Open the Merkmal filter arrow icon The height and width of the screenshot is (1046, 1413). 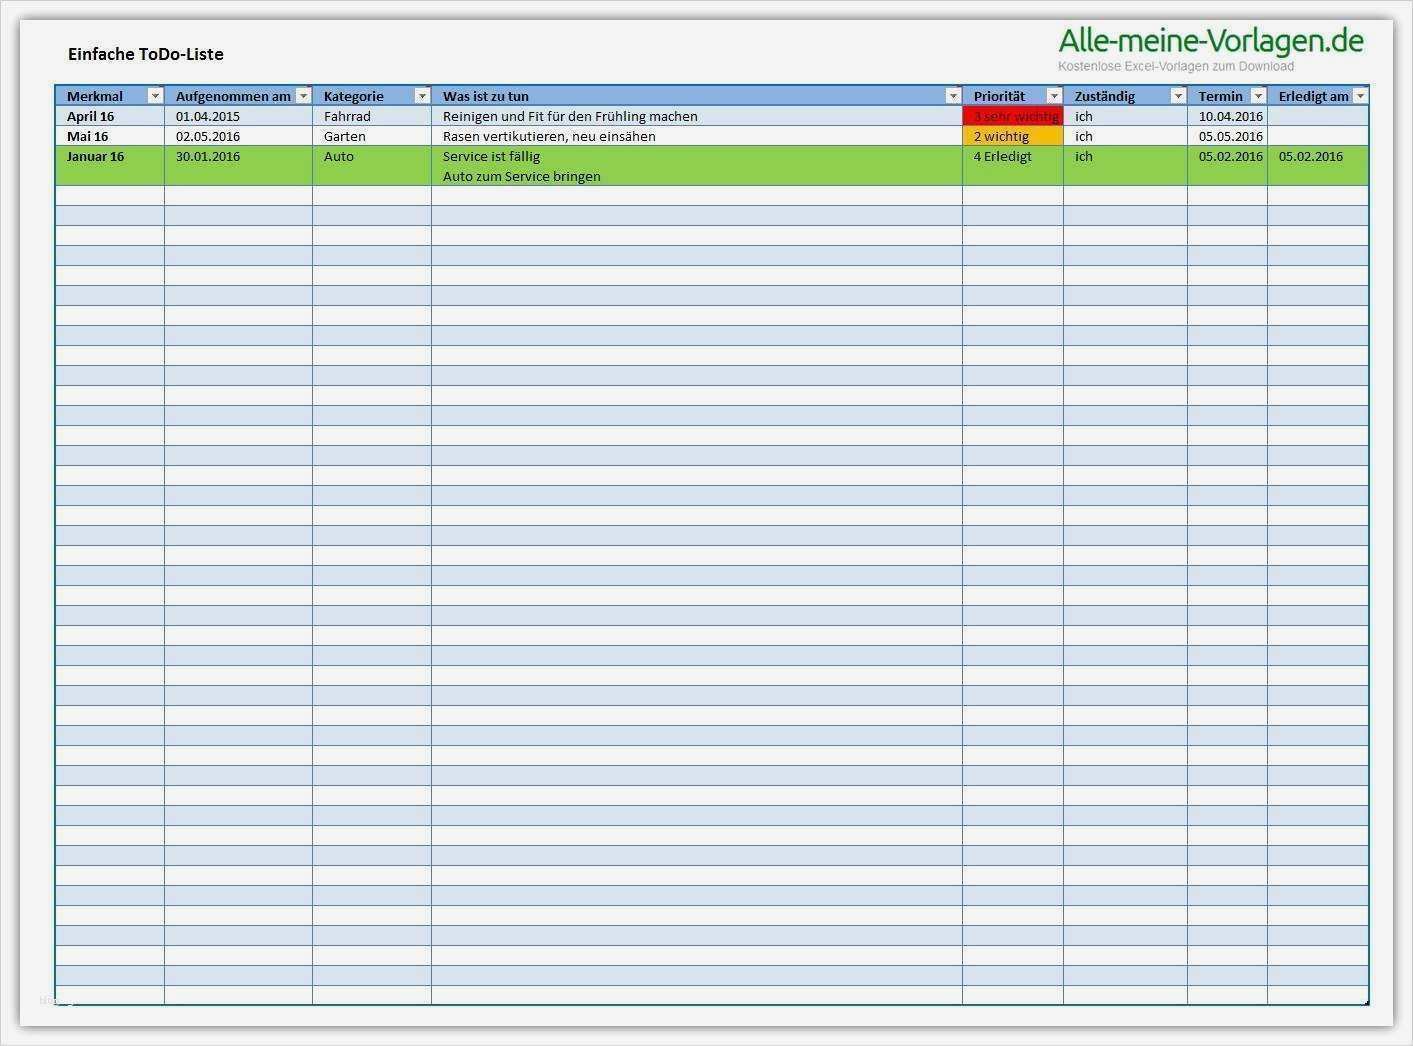[155, 96]
